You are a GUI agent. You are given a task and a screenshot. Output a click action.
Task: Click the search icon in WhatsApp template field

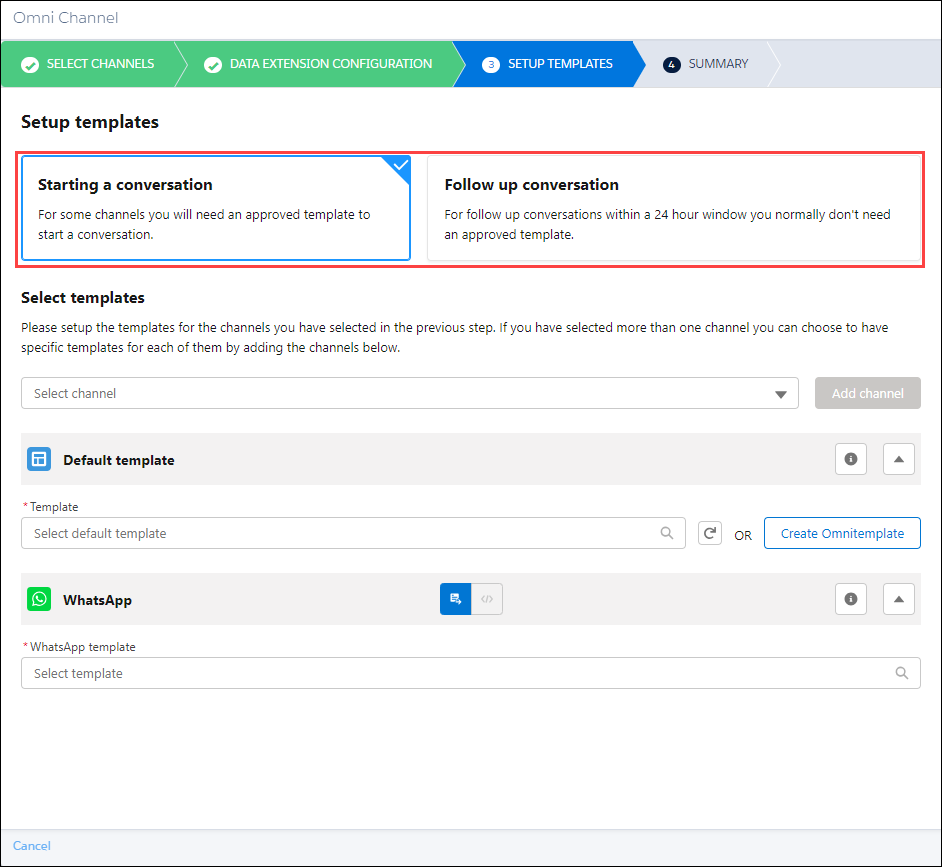tap(903, 673)
